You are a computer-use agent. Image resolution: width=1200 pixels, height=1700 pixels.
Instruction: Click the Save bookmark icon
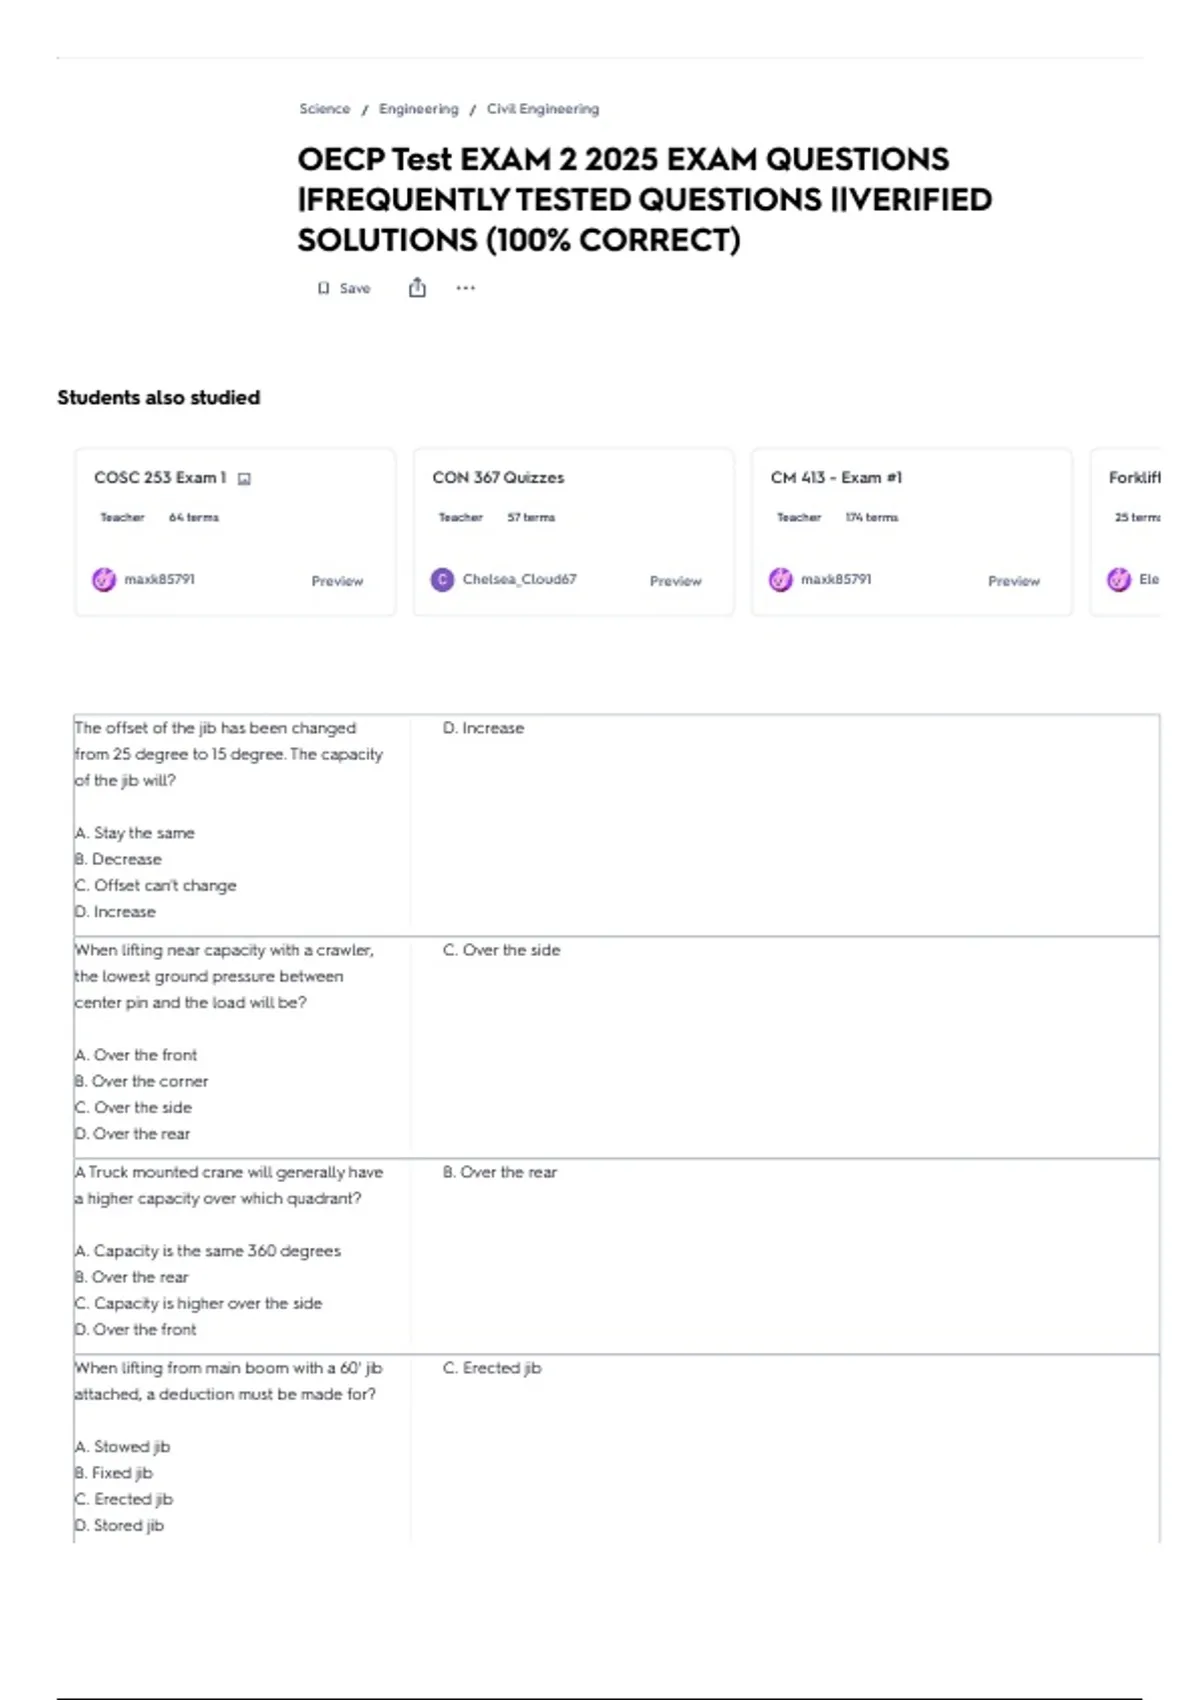[x=323, y=288]
